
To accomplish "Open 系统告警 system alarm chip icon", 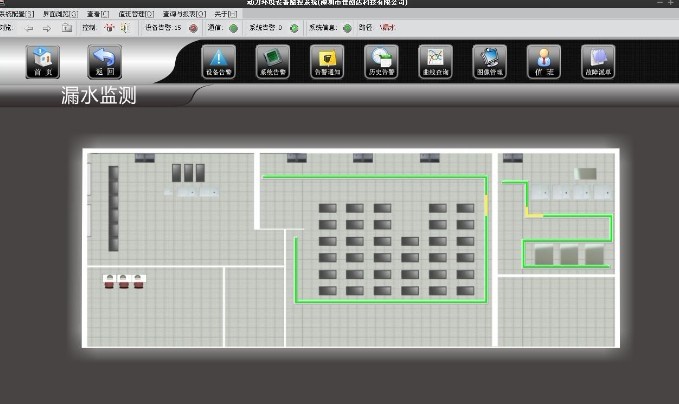I will pos(272,60).
